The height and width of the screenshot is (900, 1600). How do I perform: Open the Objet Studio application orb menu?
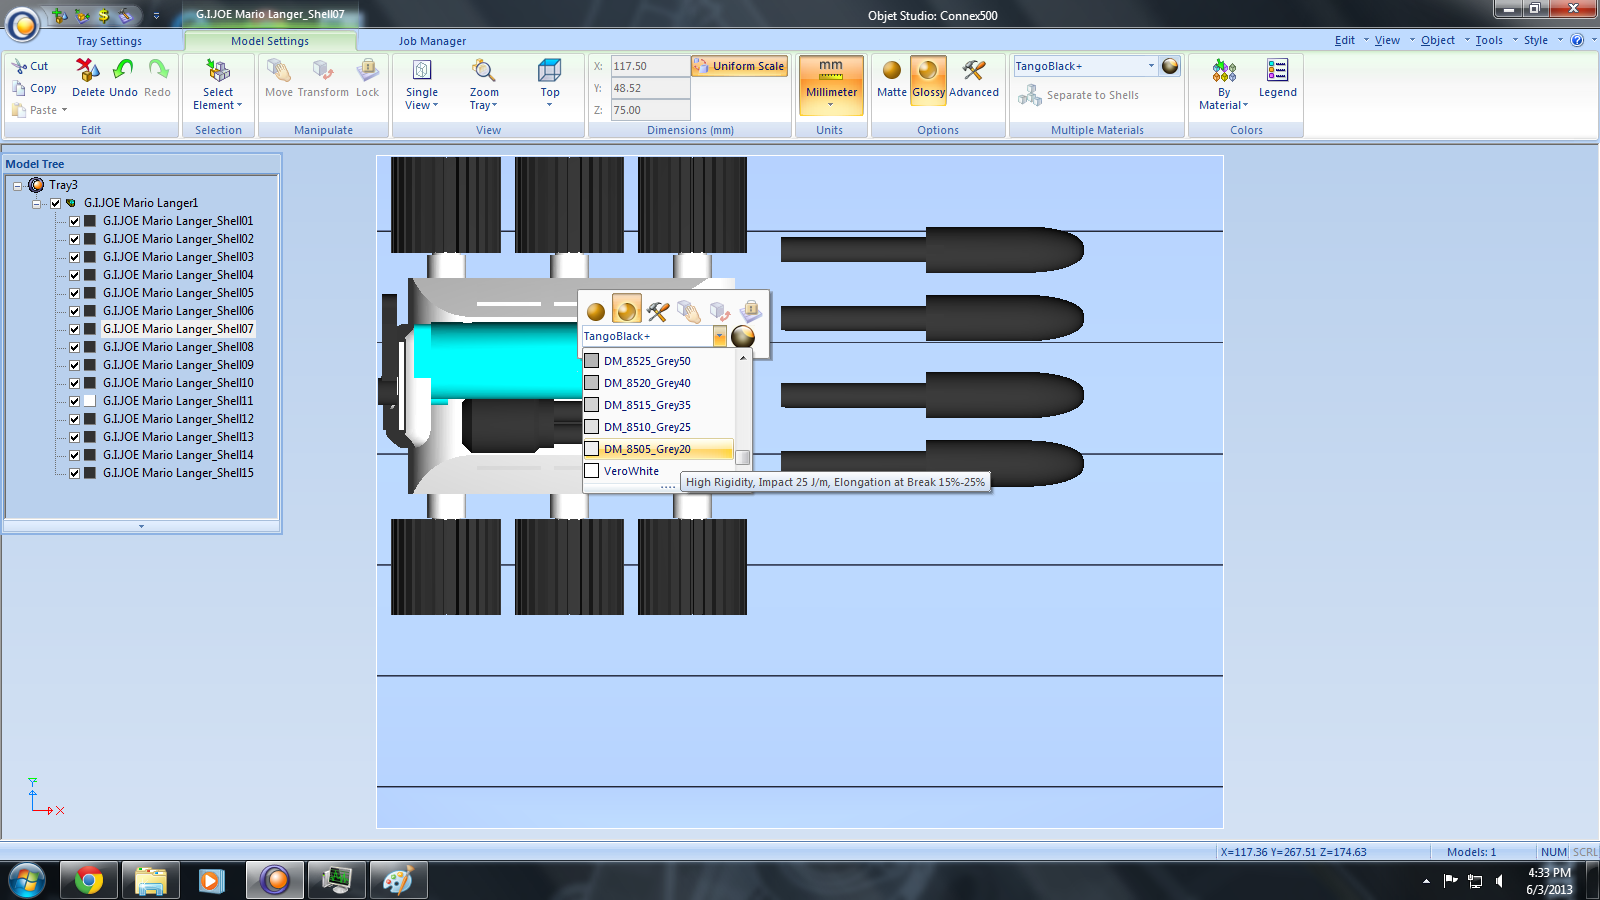(23, 24)
